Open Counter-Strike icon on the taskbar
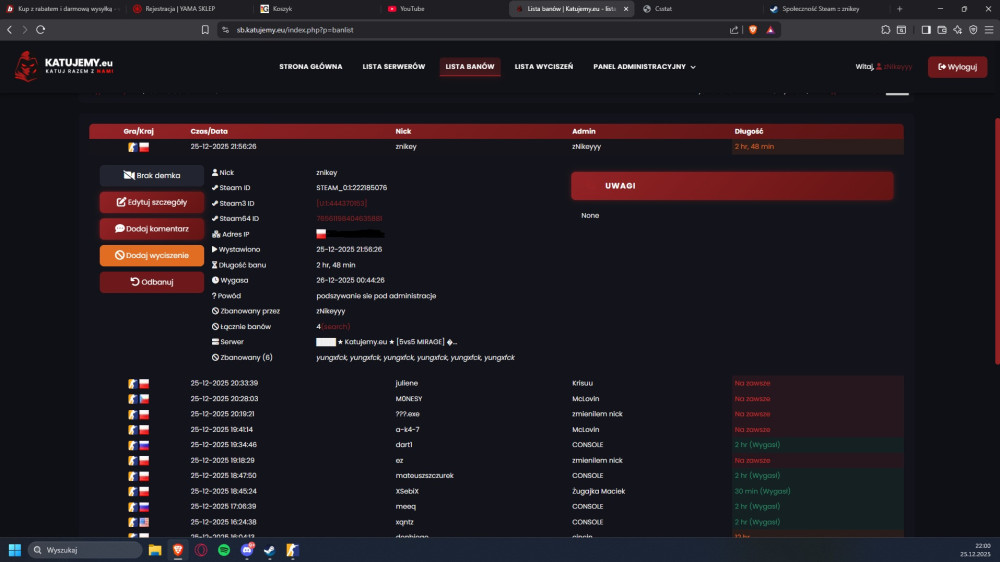Screen dimensions: 1000x562 point(292,550)
